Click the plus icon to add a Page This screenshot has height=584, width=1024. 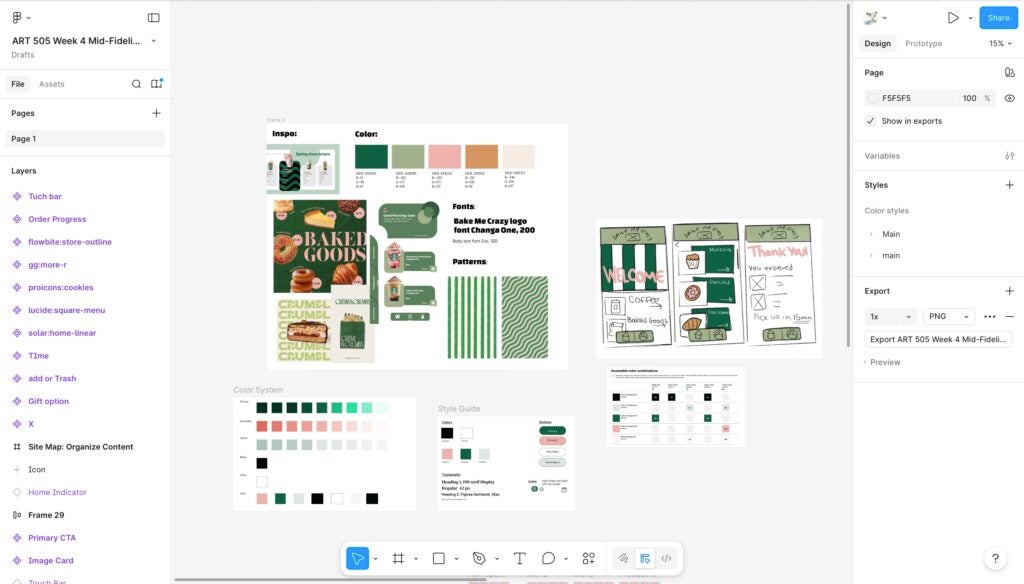coord(156,113)
